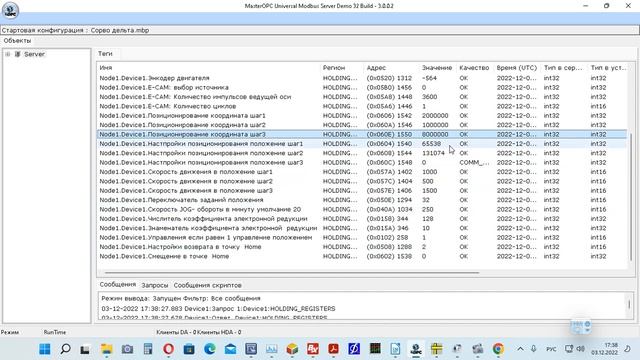Click the value 131074 cell
The image size is (640, 360).
click(433, 153)
